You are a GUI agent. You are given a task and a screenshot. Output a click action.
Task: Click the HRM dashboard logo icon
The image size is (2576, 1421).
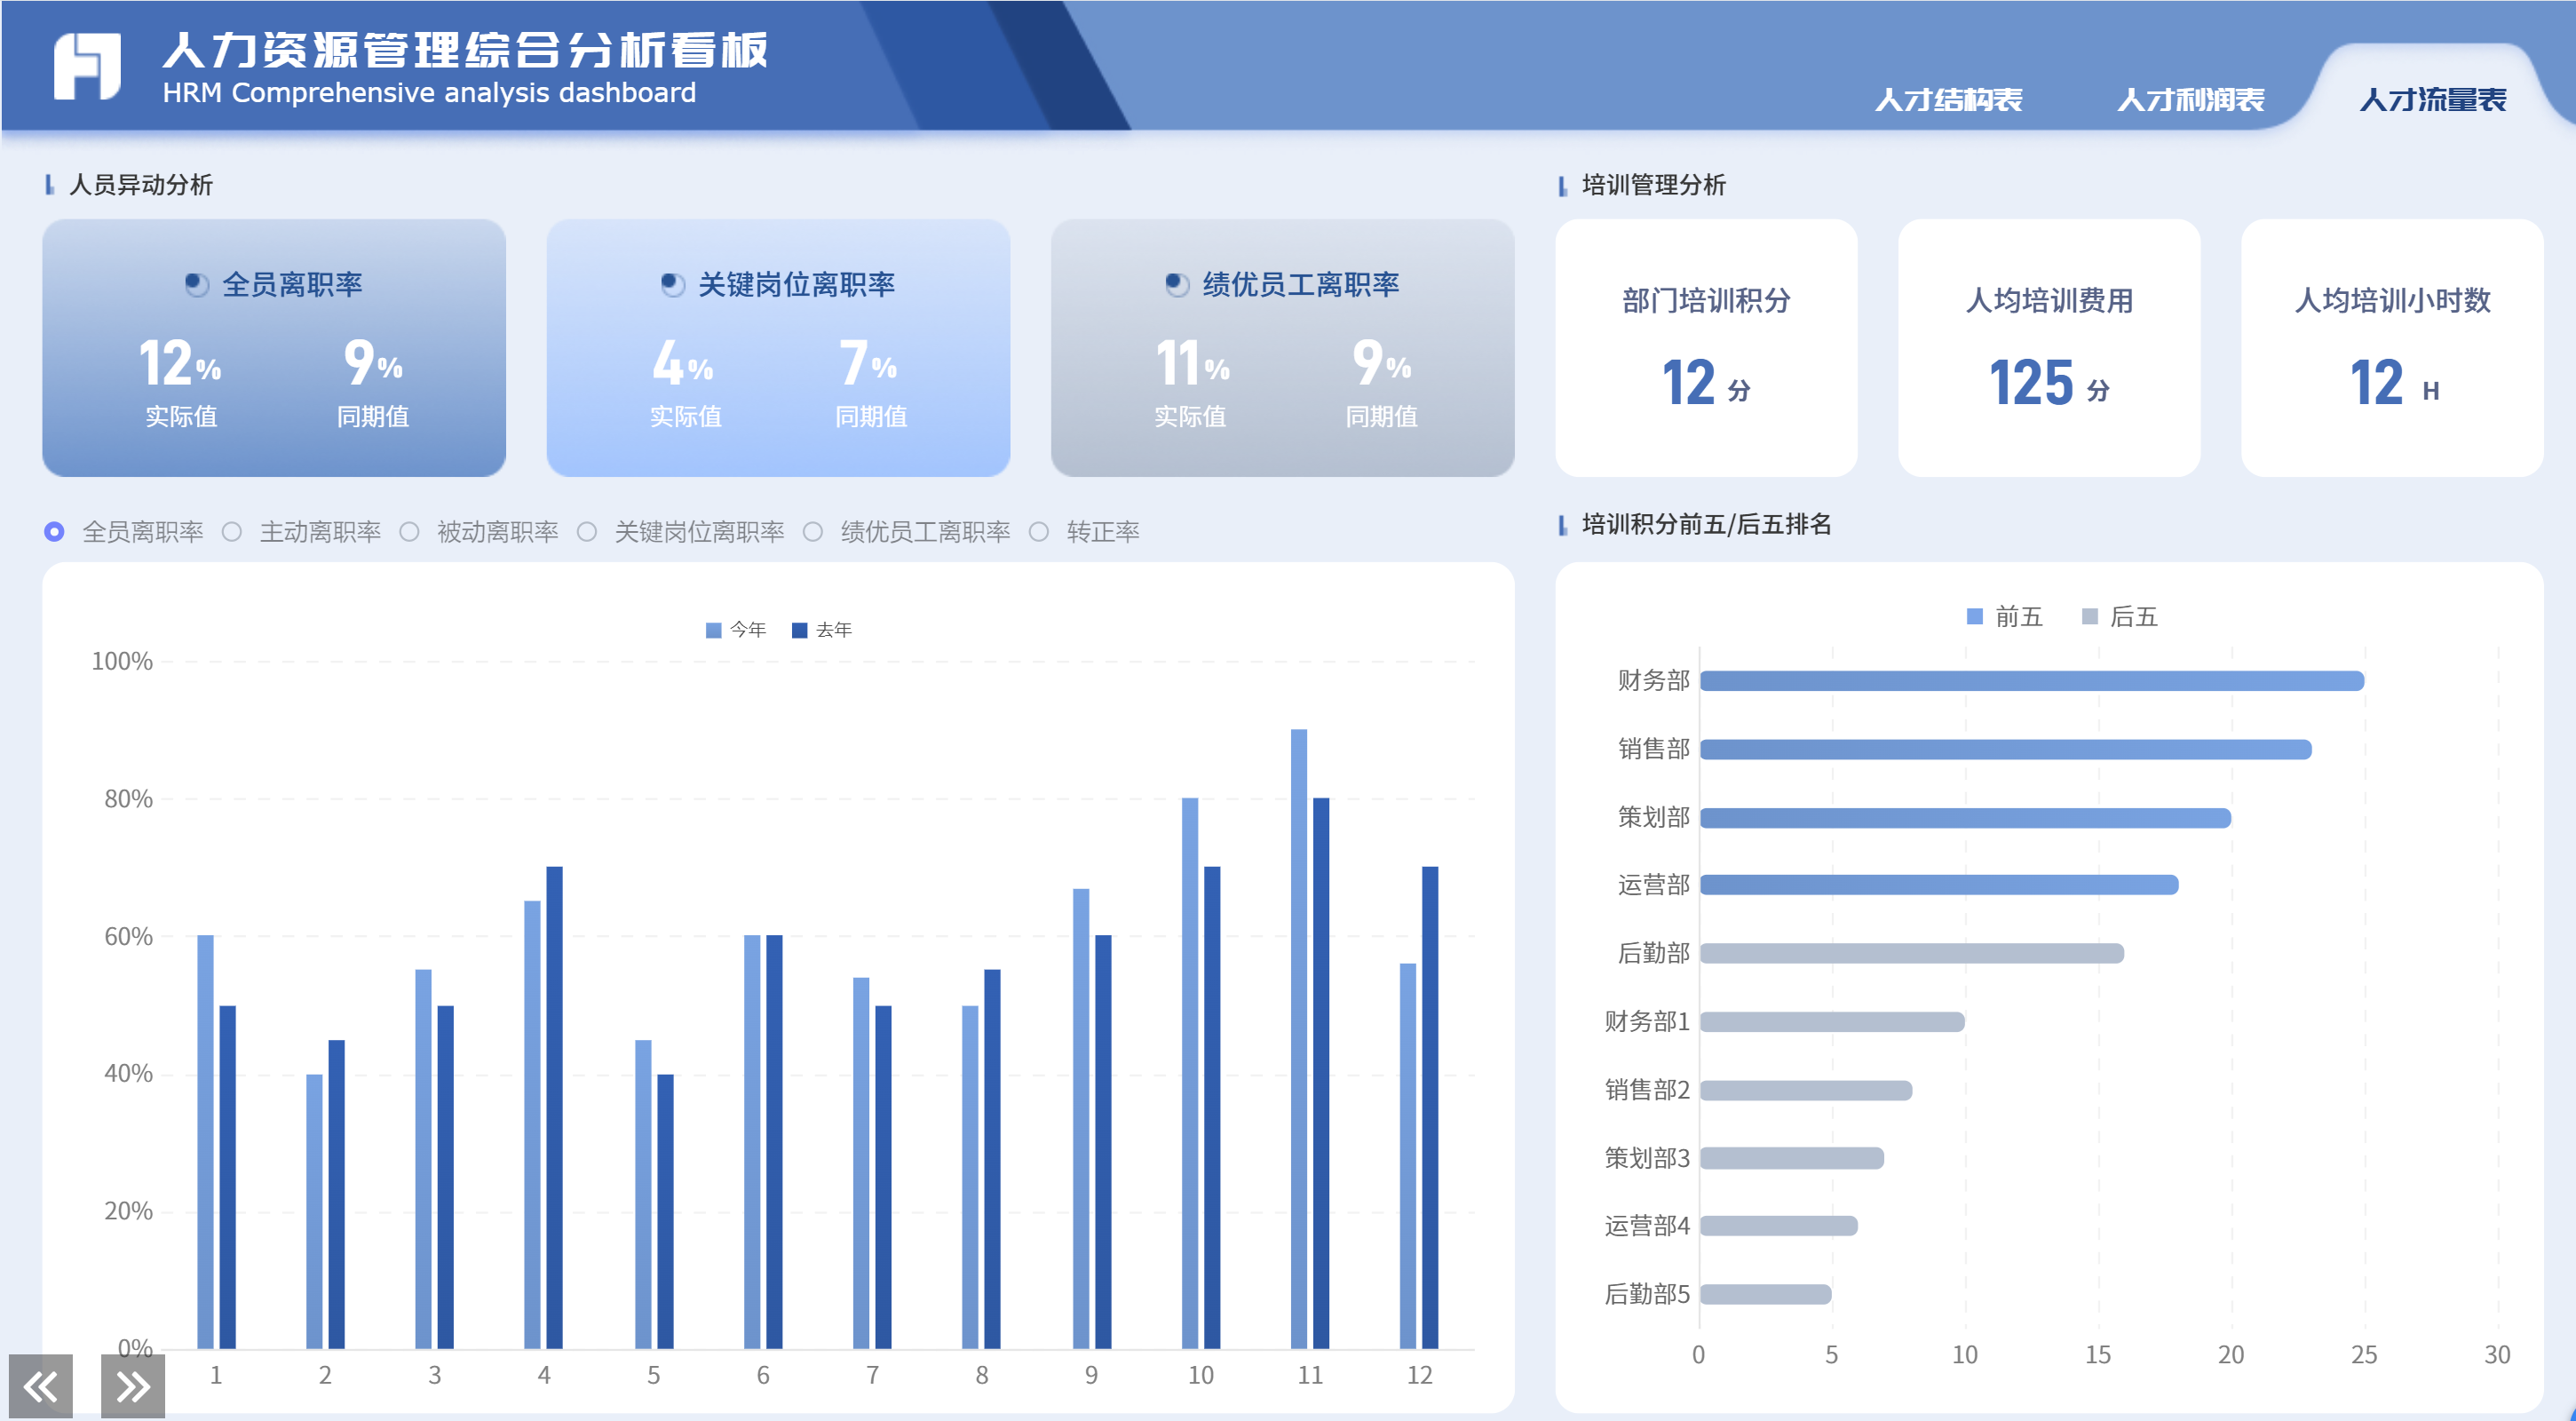click(87, 66)
